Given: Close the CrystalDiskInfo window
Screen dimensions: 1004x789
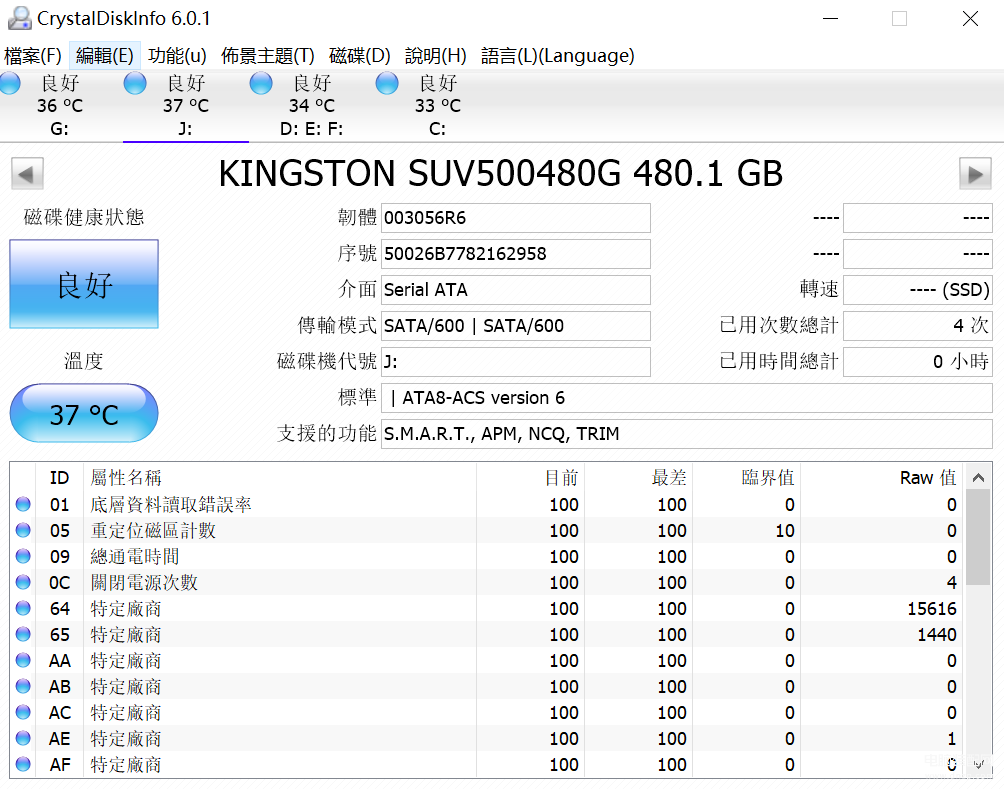Looking at the screenshot, I should [970, 19].
